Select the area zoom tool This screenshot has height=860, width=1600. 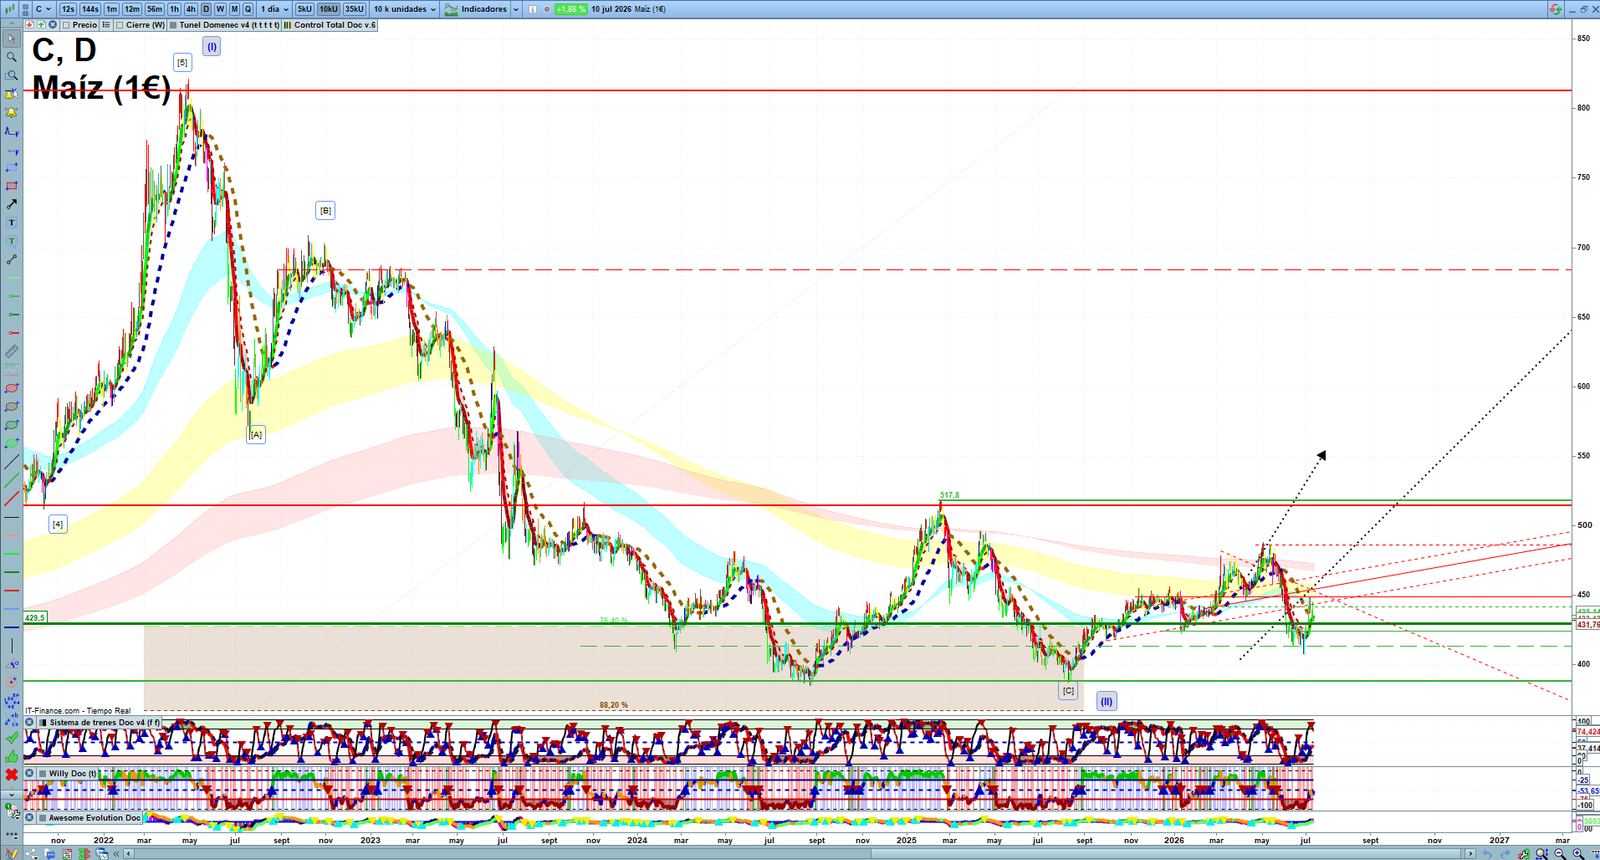click(12, 76)
